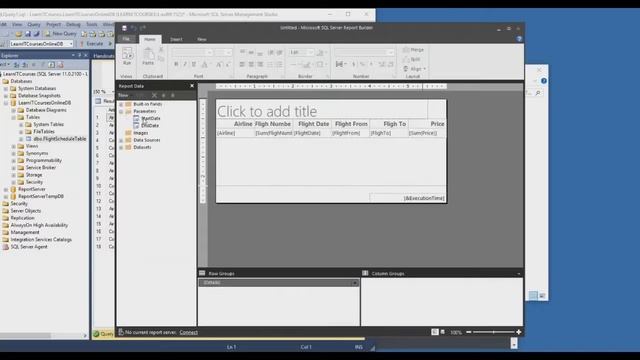This screenshot has height=360, width=640.
Task: Select the Price column header cell
Action: coord(427,124)
